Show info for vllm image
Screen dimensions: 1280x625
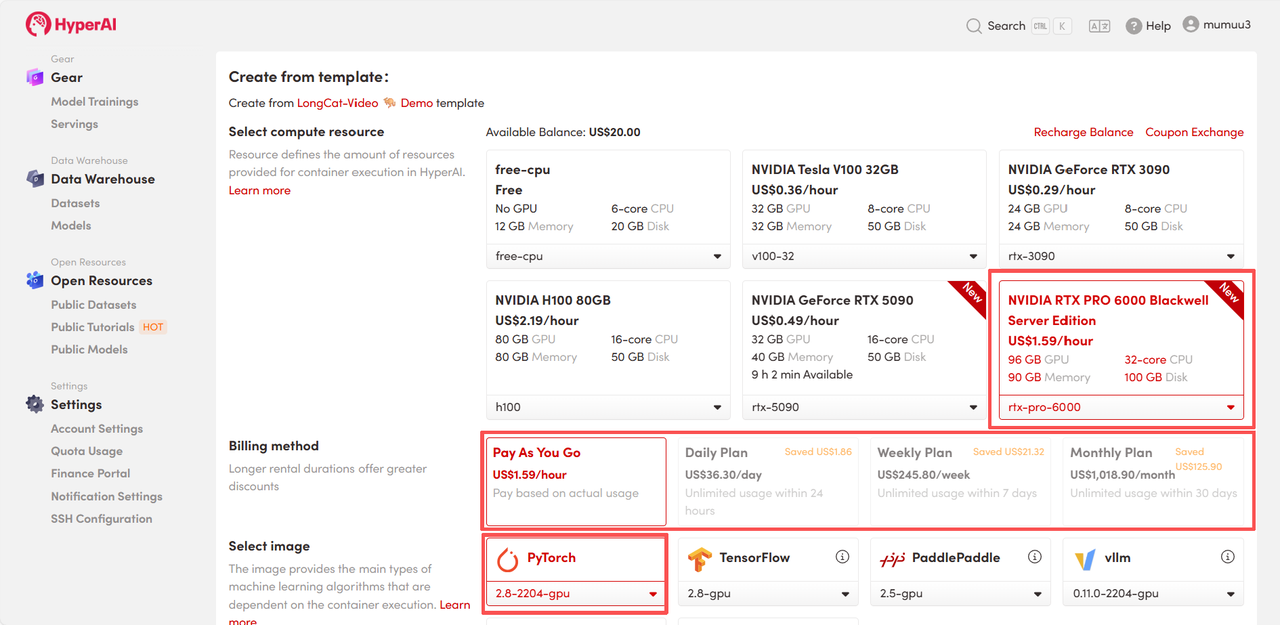1227,557
